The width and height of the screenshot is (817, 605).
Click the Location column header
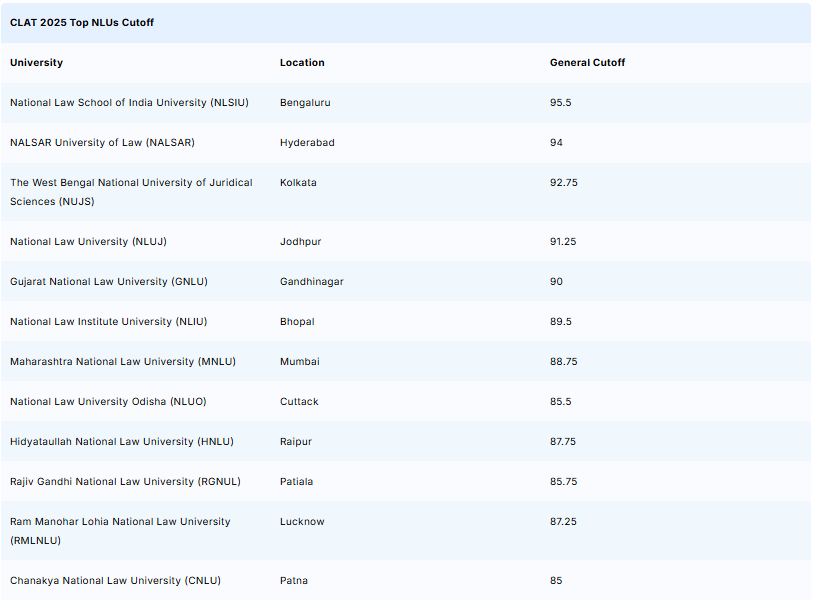point(302,63)
